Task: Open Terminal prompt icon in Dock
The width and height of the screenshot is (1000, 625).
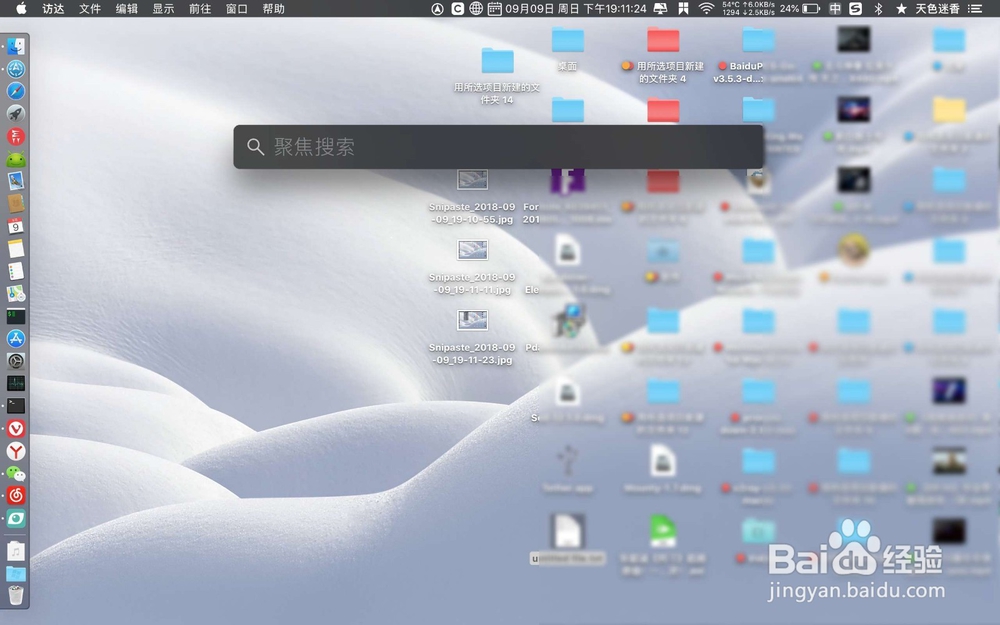Action: (x=16, y=406)
